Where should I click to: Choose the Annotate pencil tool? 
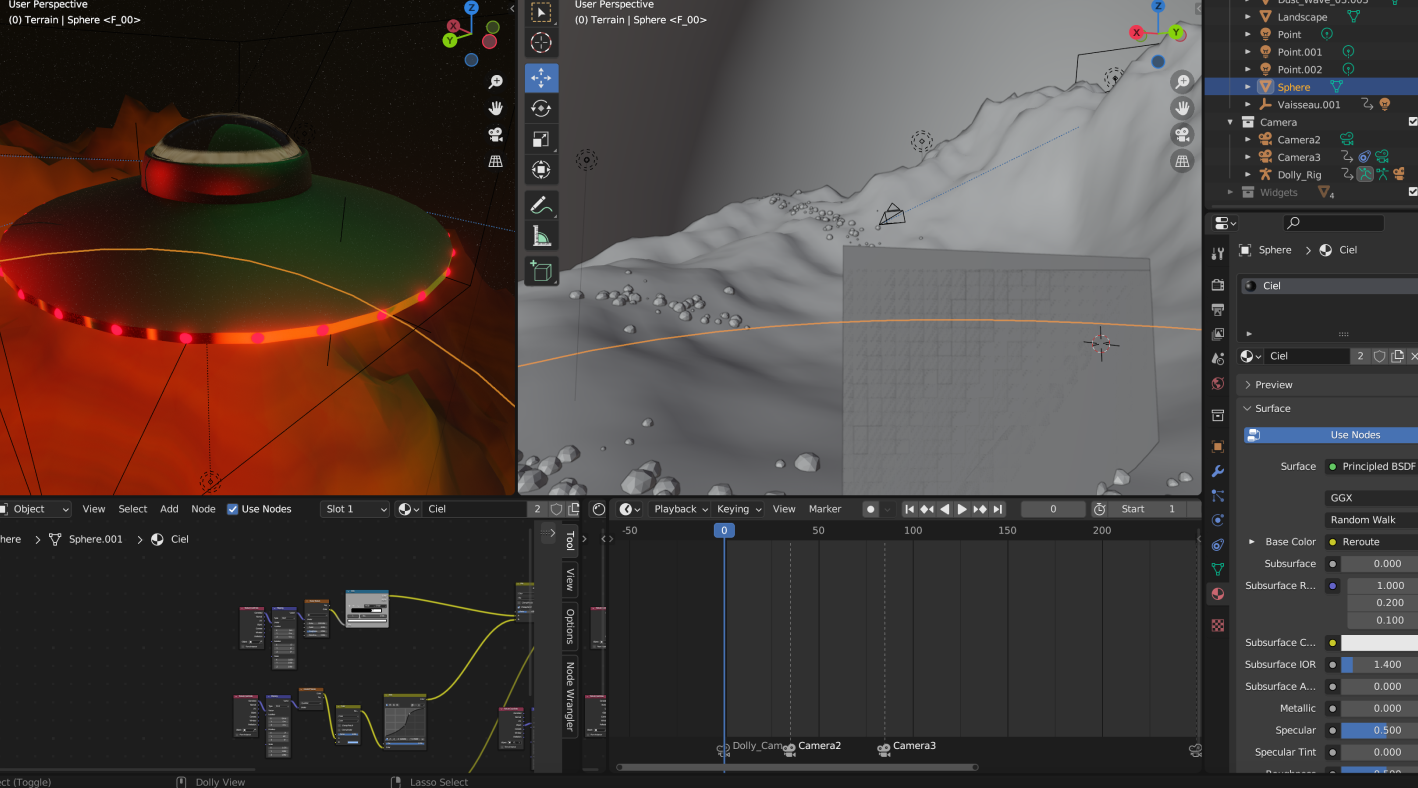click(x=541, y=205)
